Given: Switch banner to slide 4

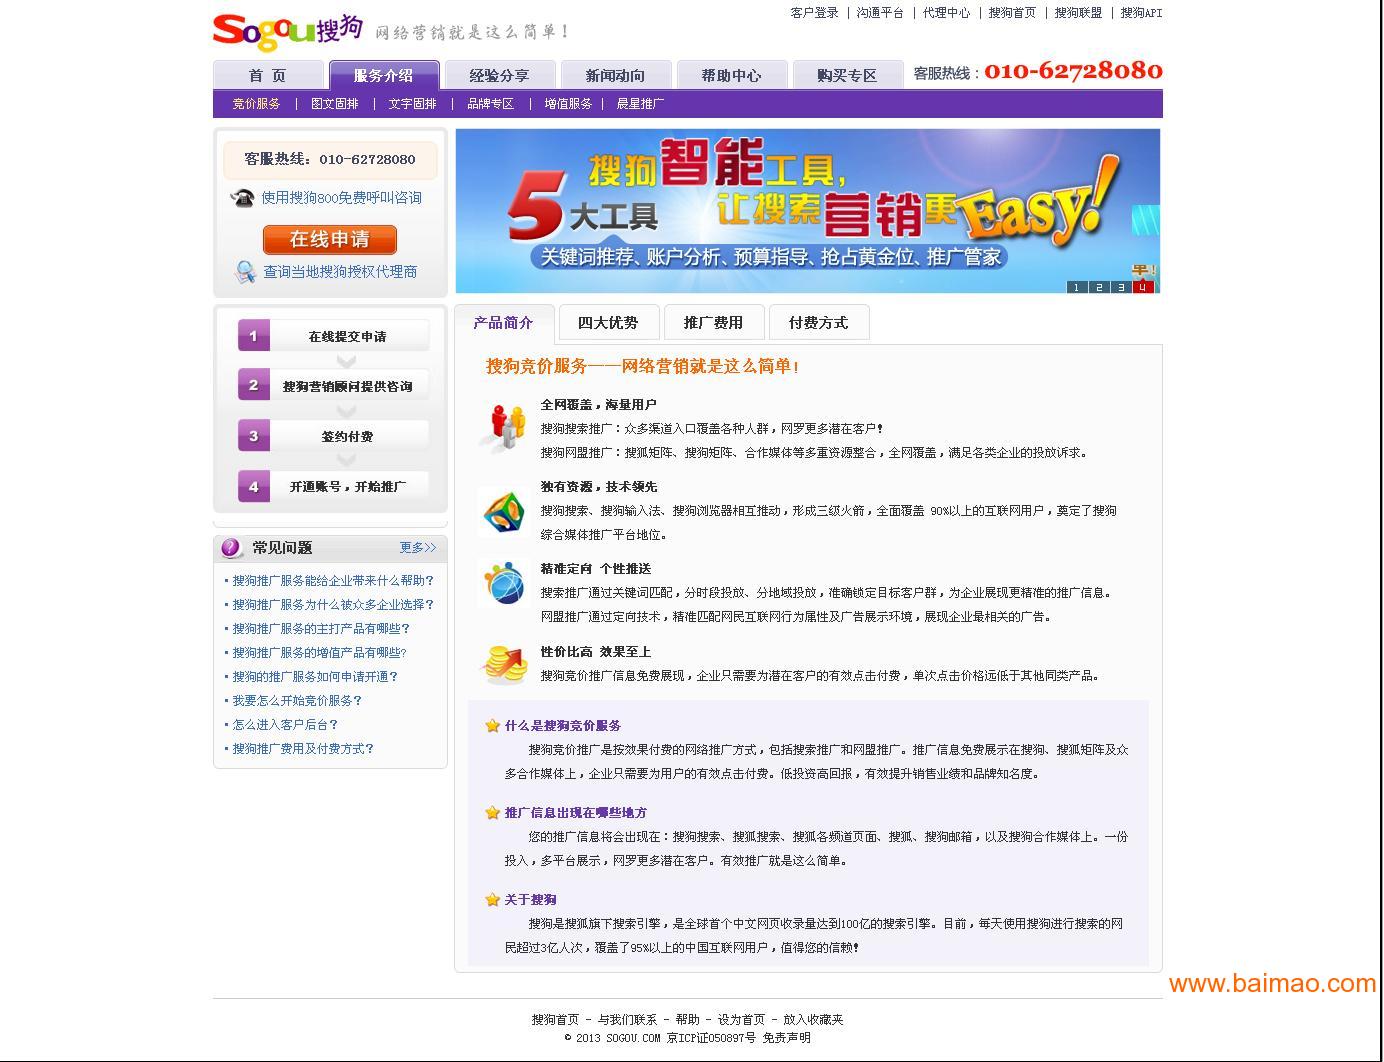Looking at the screenshot, I should click(x=1143, y=287).
